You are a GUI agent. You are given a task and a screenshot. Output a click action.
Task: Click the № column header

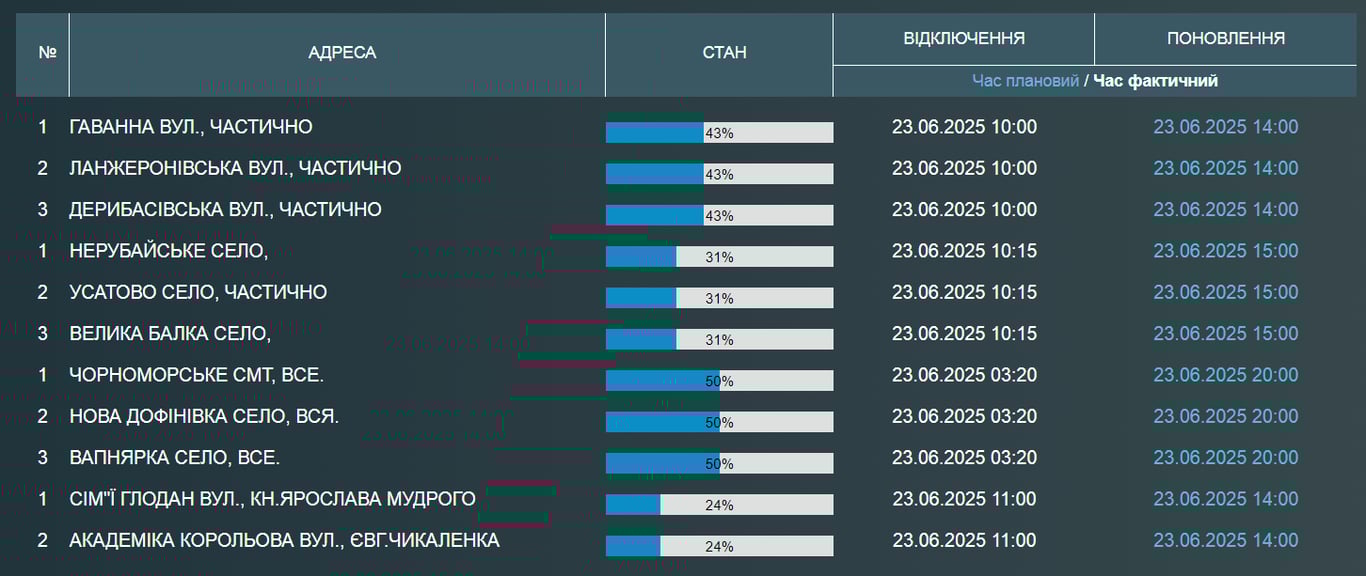[47, 53]
